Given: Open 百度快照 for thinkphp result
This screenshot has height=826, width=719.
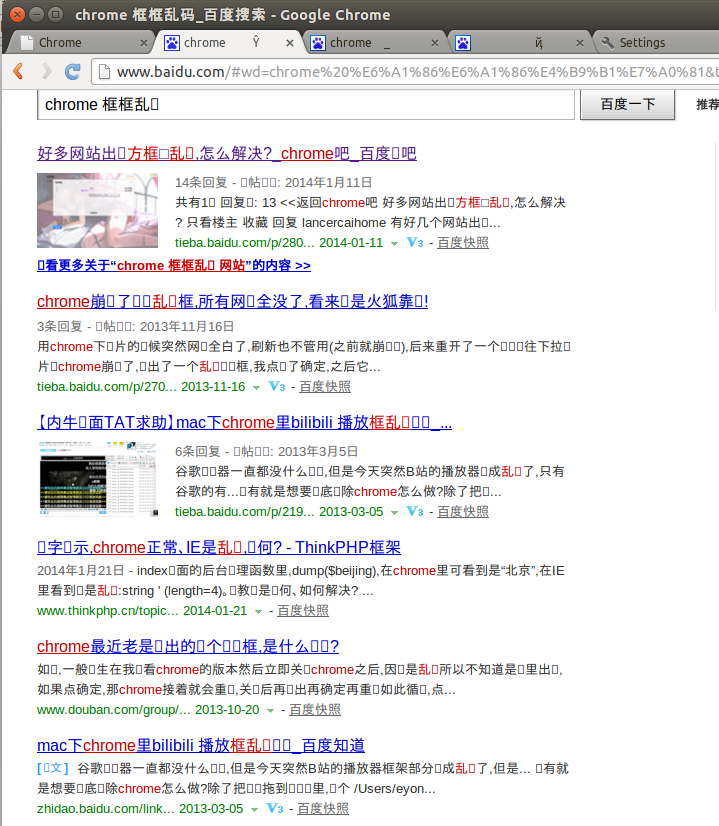Looking at the screenshot, I should pos(303,611).
